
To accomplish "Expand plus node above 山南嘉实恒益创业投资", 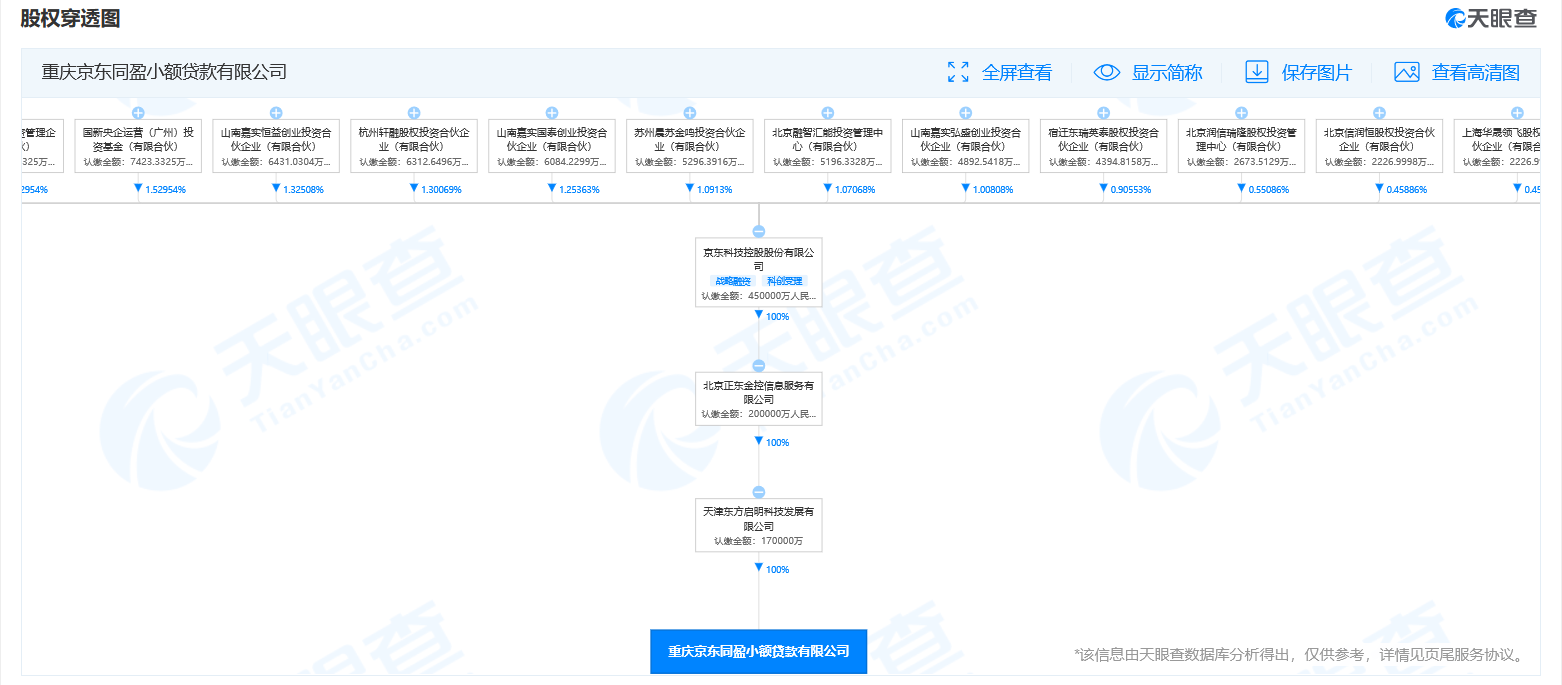I will point(276,113).
